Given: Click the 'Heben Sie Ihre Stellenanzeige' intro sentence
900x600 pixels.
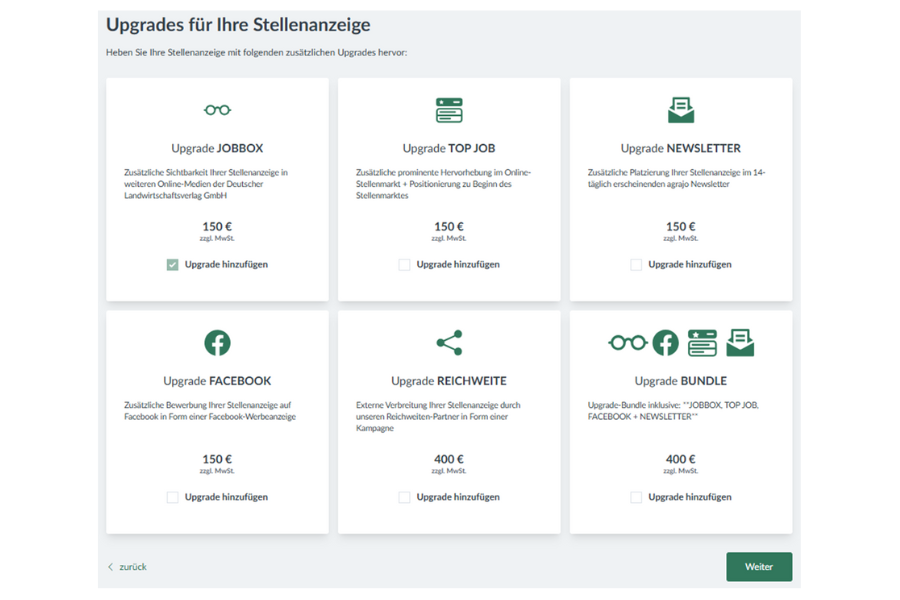Looking at the screenshot, I should [257, 52].
